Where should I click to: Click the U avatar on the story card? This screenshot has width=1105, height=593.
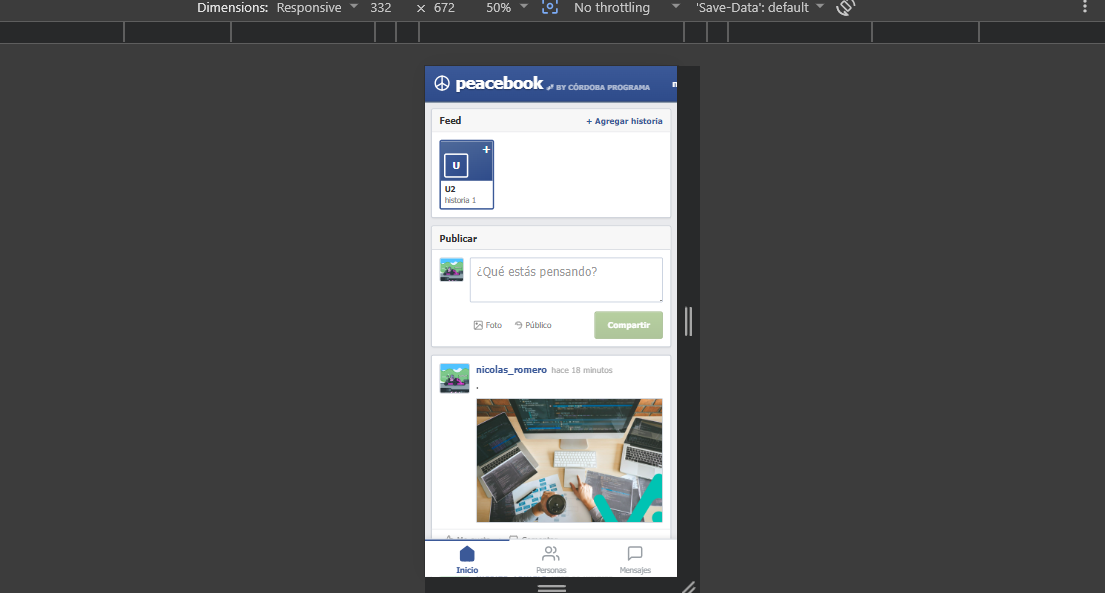click(456, 166)
